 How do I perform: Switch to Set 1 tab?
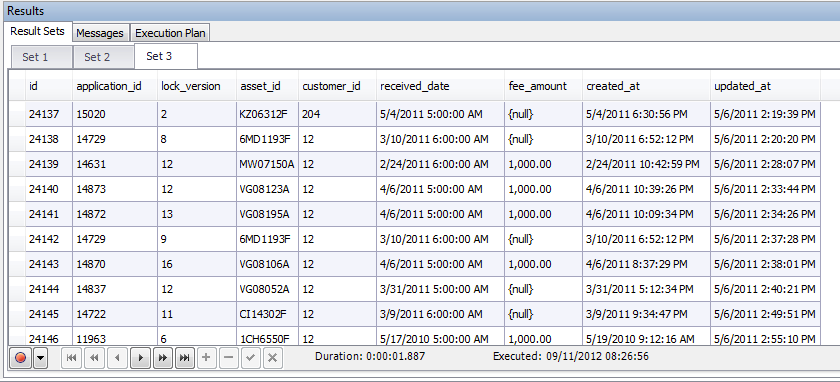coord(41,57)
